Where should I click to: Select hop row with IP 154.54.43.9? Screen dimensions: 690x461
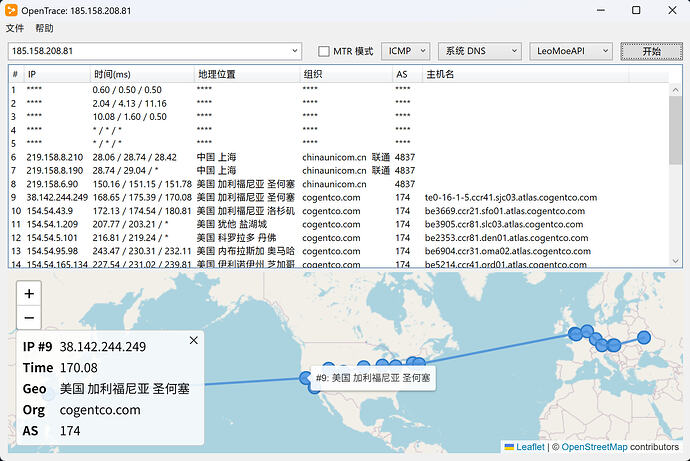[339, 211]
